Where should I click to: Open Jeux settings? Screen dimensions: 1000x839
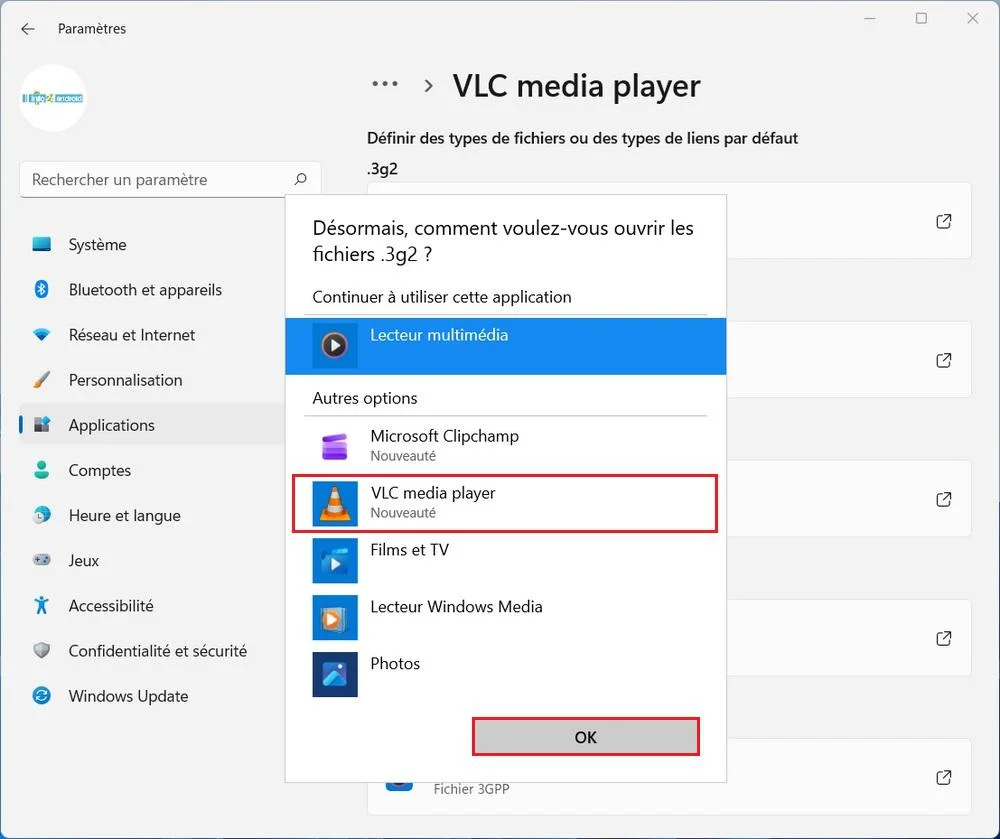(152, 560)
